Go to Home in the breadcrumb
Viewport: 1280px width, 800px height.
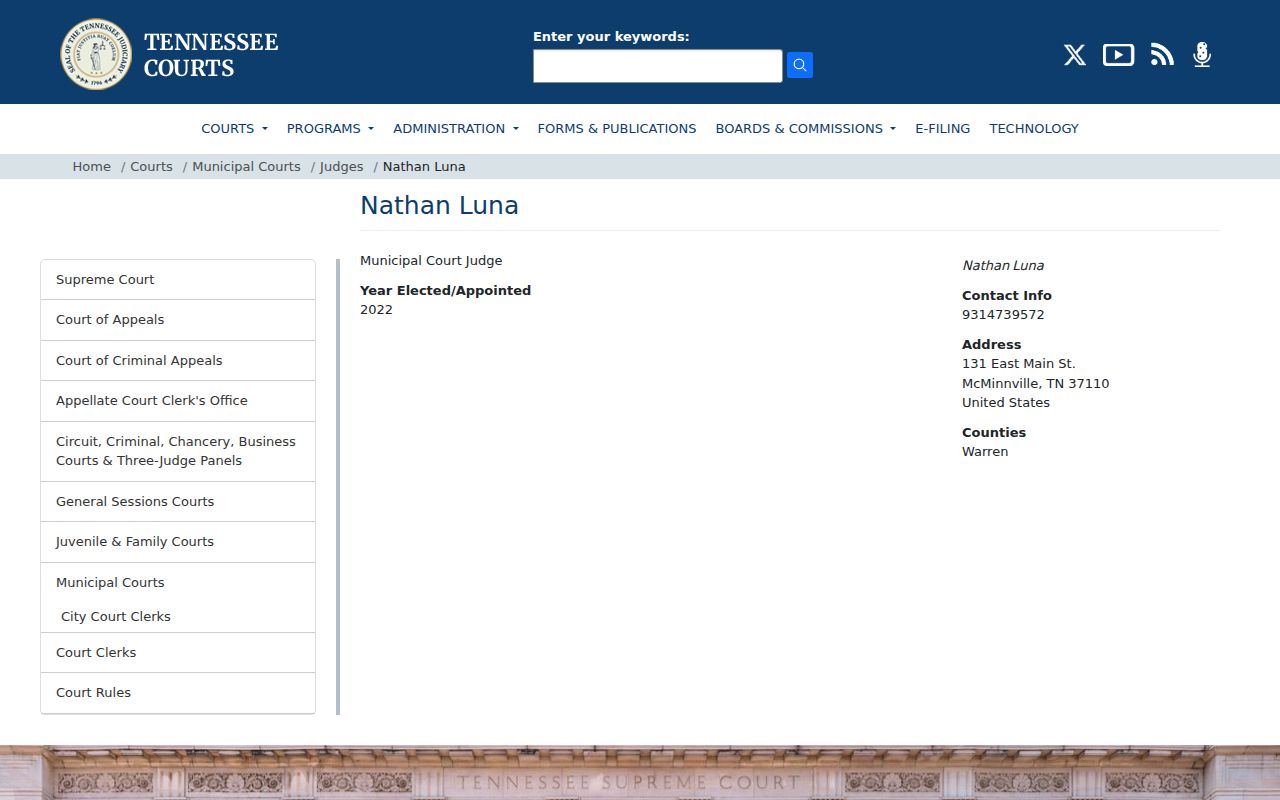(92, 167)
